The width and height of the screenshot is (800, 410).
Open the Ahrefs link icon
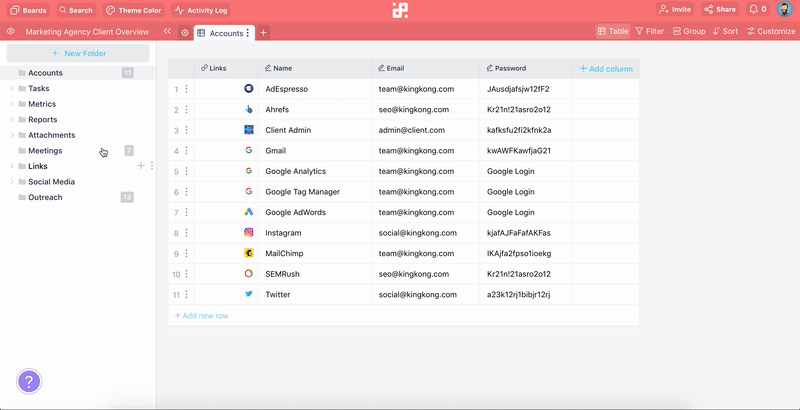coord(248,109)
